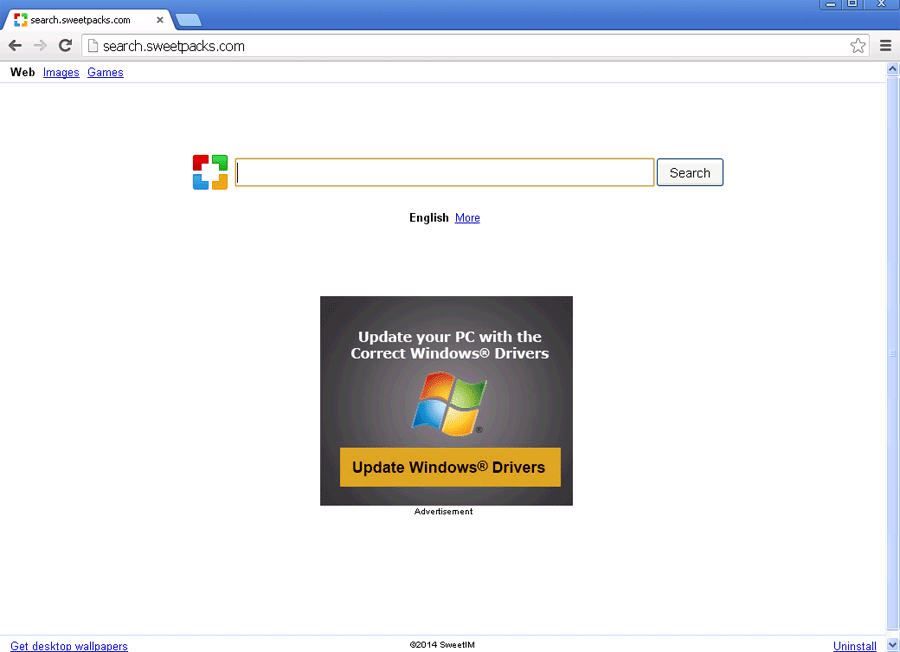Select the Images search category

pyautogui.click(x=61, y=73)
